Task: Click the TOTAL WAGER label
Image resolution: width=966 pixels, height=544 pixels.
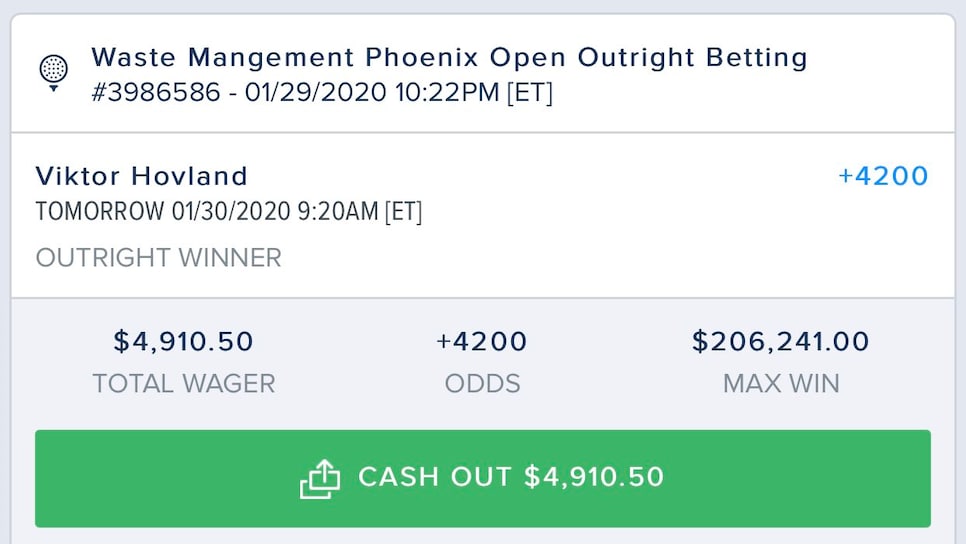Action: 184,384
